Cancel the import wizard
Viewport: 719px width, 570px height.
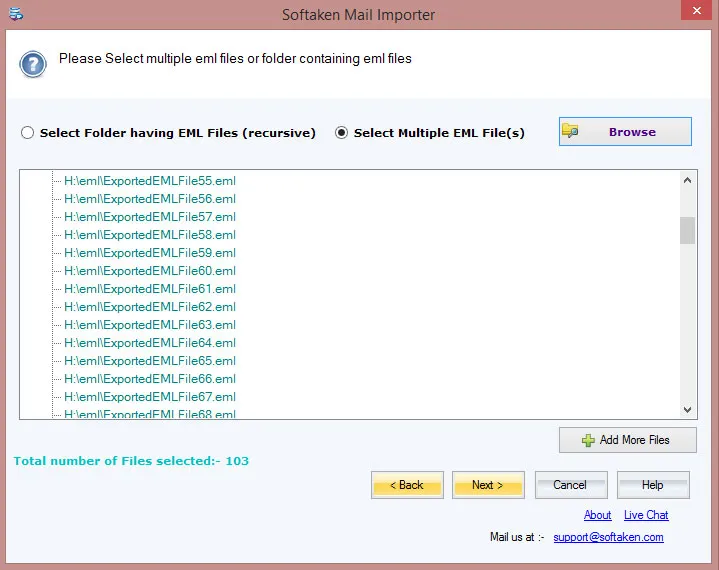click(x=571, y=485)
